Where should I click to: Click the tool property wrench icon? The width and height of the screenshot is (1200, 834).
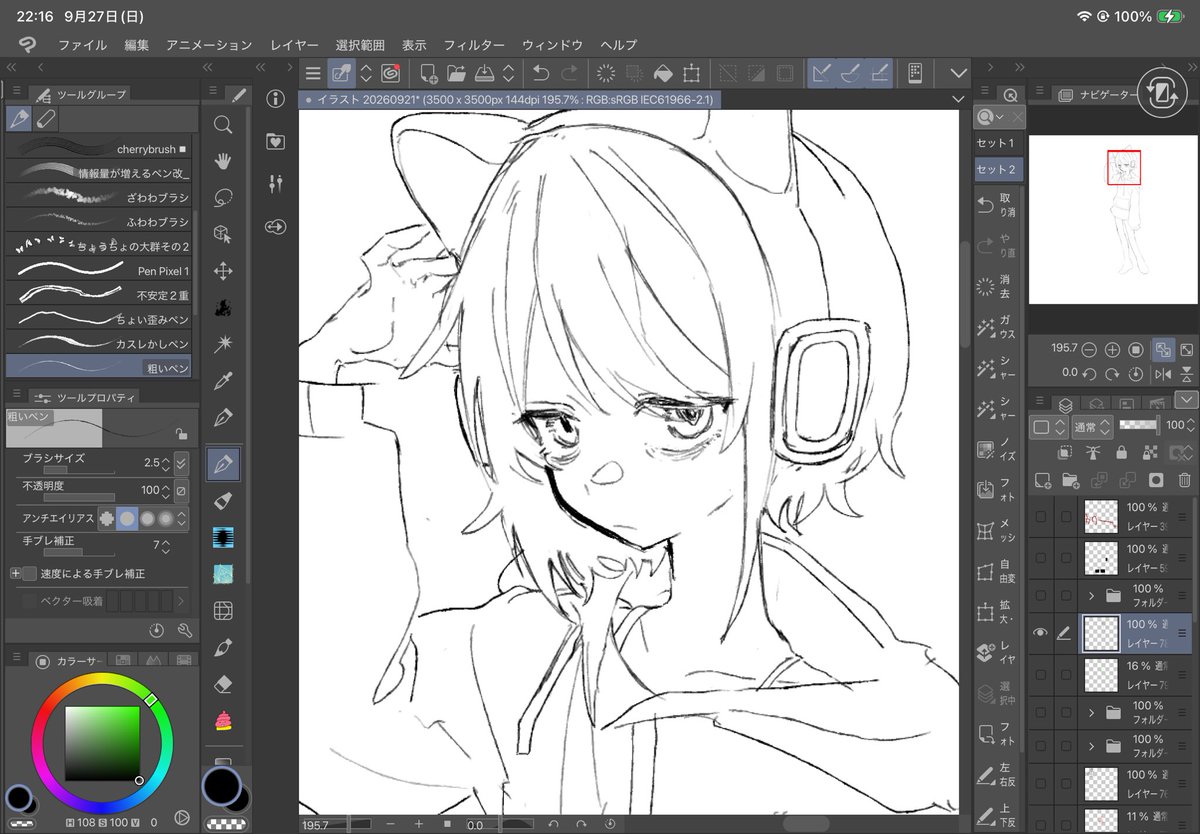(184, 631)
